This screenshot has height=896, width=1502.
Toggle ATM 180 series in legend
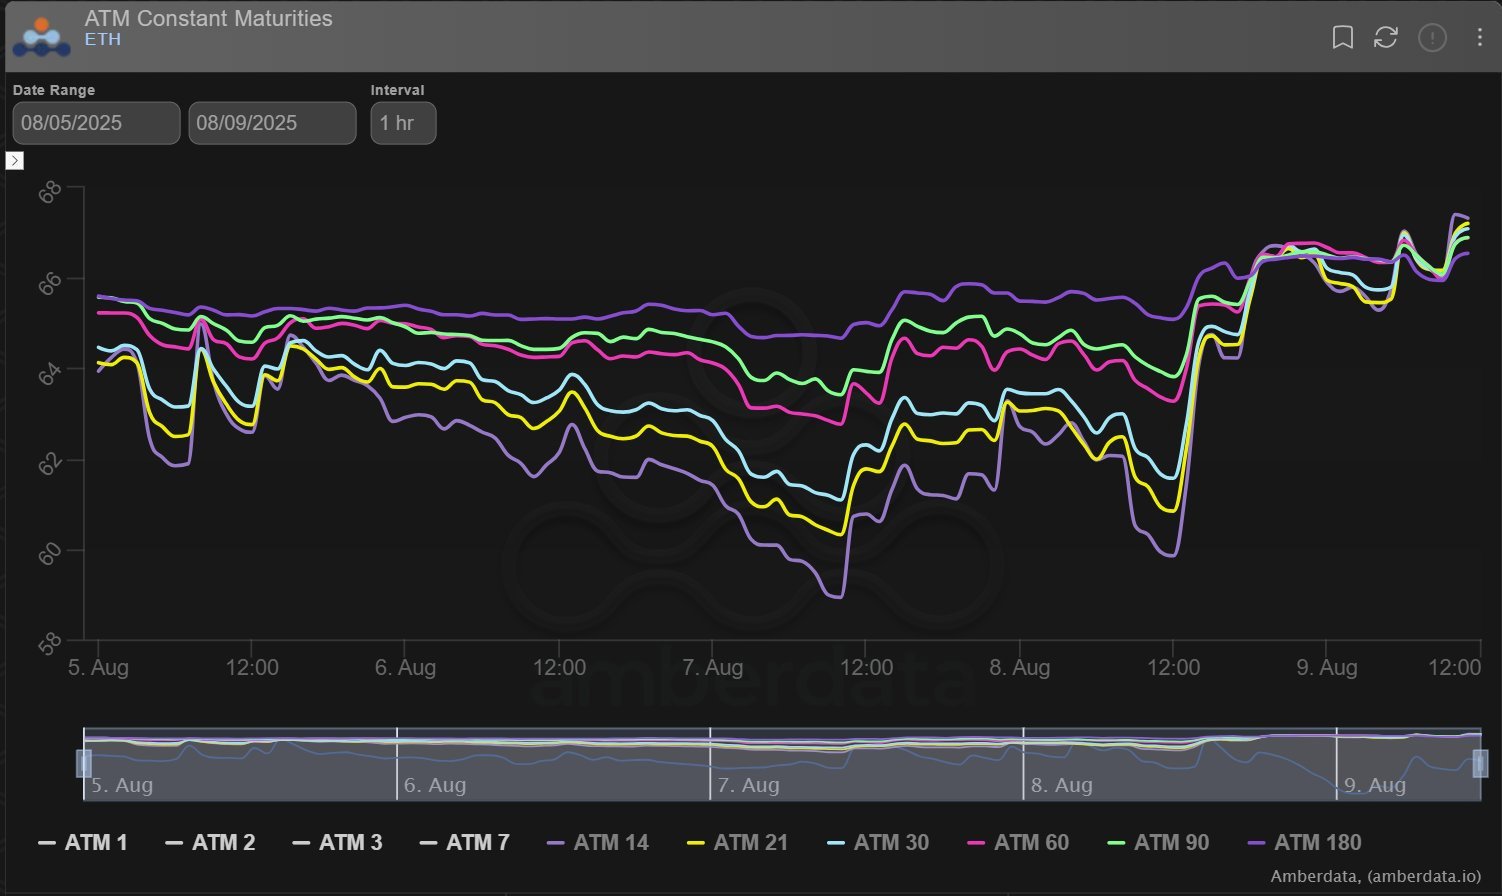pyautogui.click(x=1304, y=843)
